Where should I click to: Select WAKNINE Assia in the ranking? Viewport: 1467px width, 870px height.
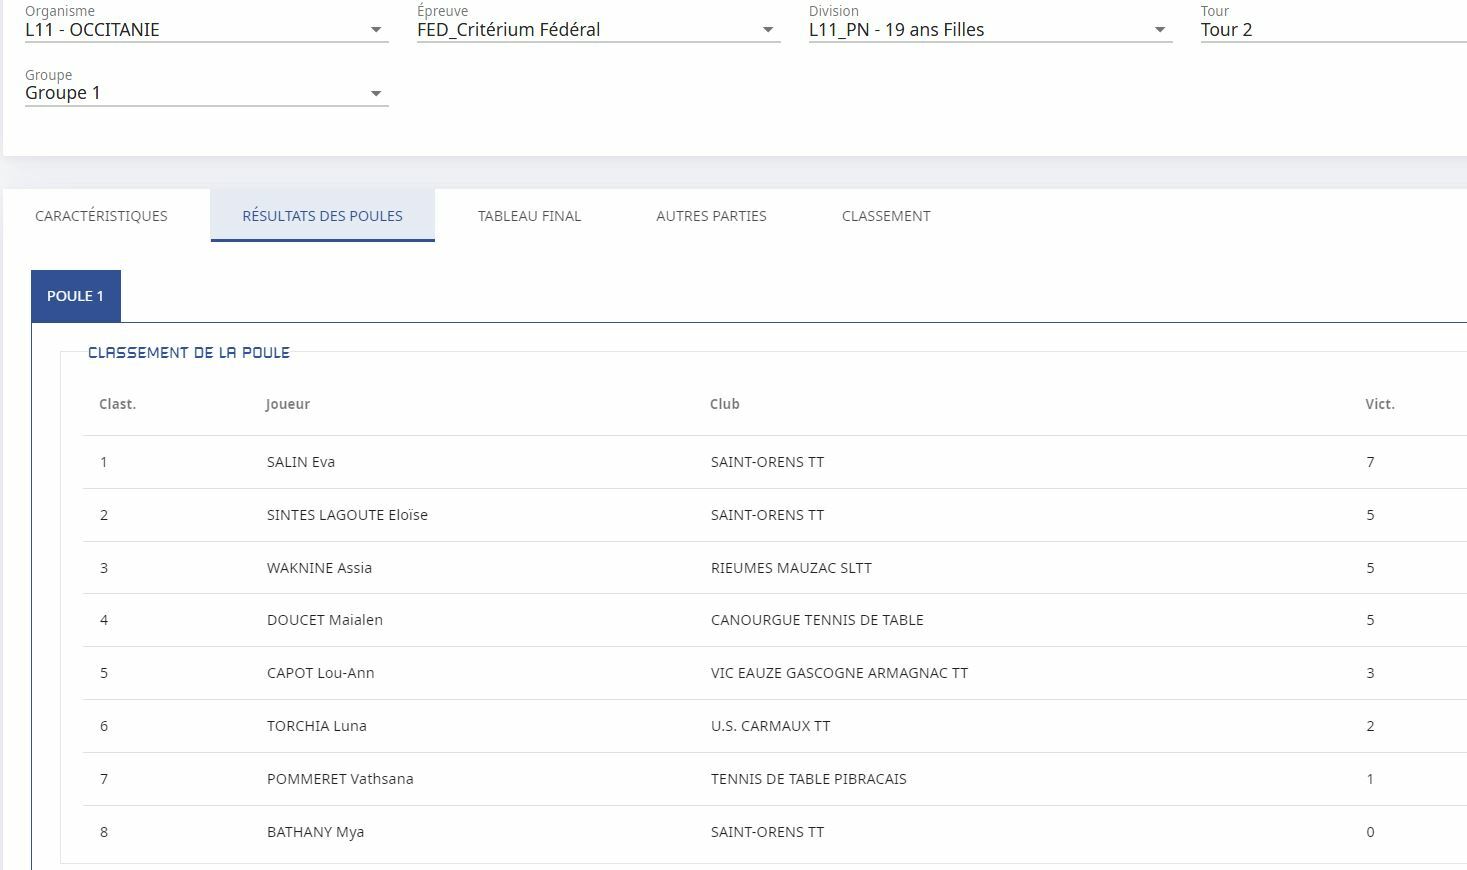click(319, 568)
